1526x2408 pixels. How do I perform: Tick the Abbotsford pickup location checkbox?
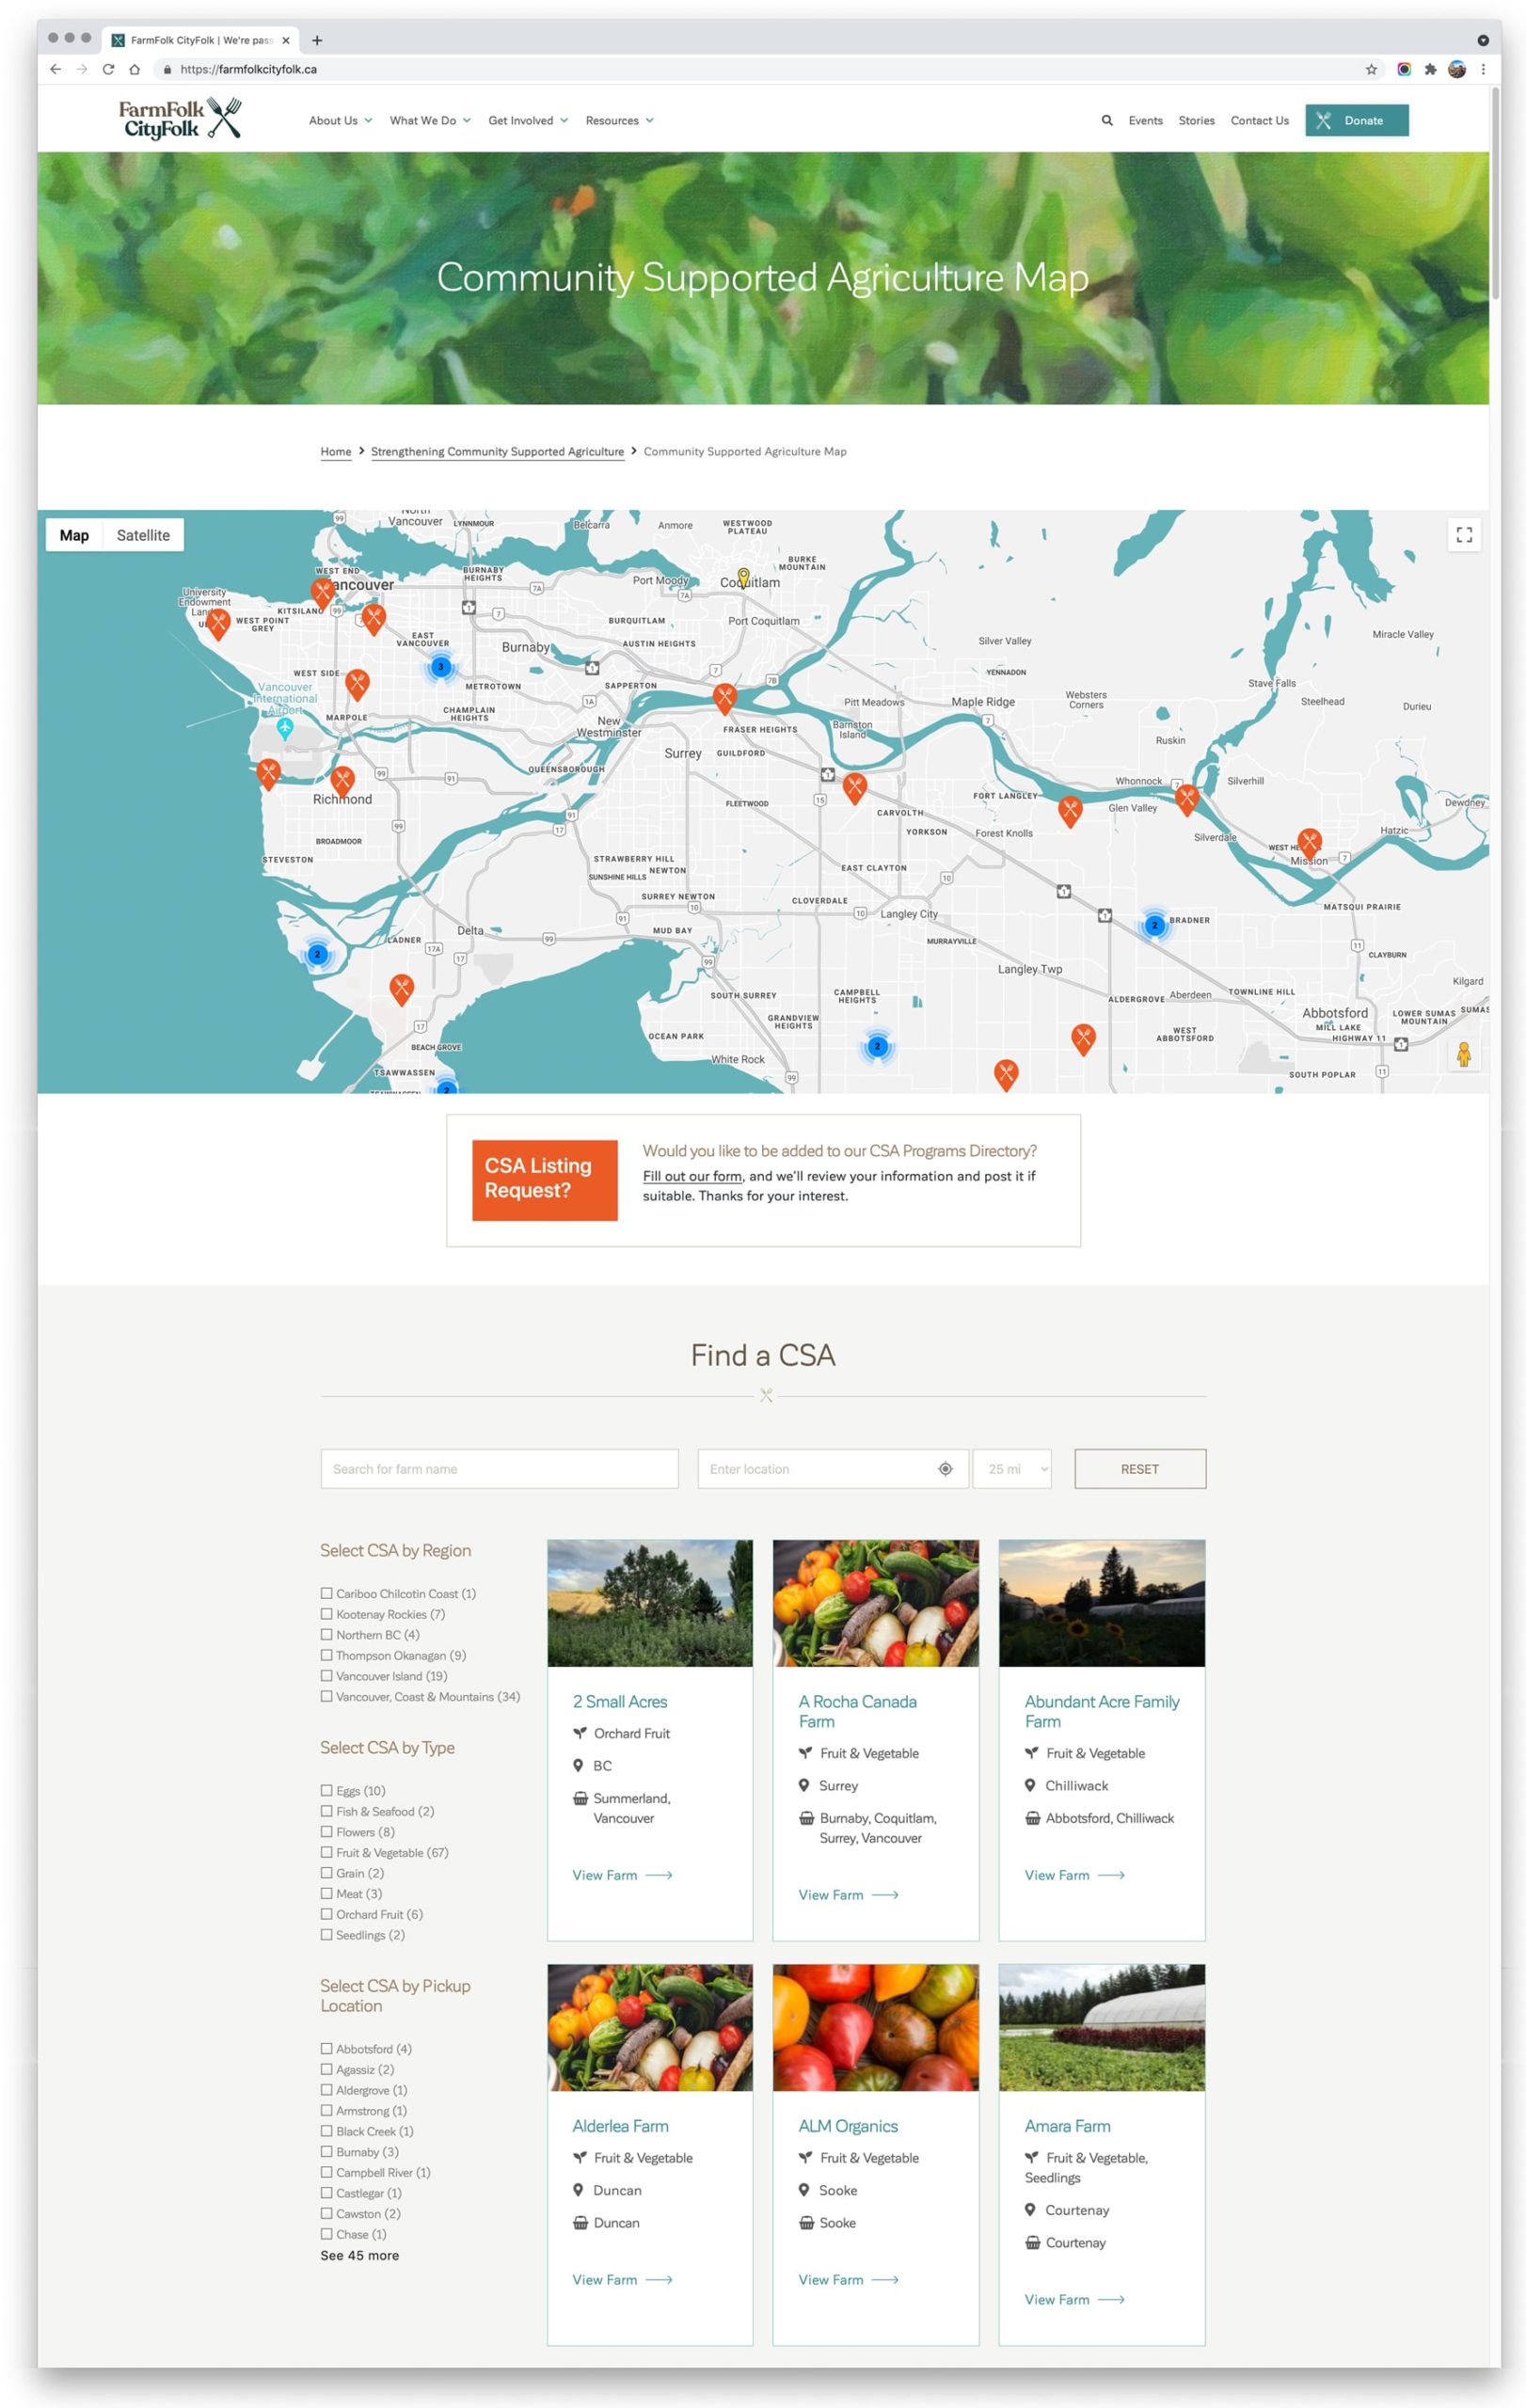click(326, 2049)
